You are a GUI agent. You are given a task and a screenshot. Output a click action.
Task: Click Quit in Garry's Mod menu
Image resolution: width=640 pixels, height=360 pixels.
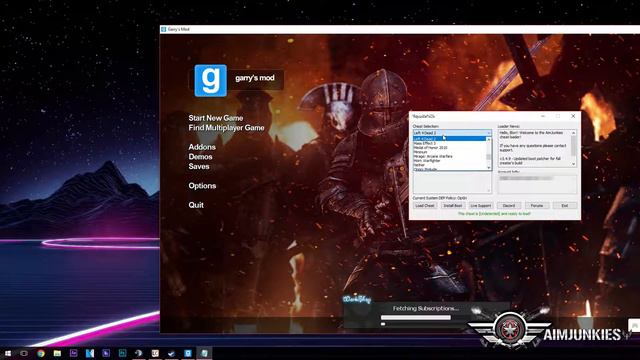click(x=196, y=205)
